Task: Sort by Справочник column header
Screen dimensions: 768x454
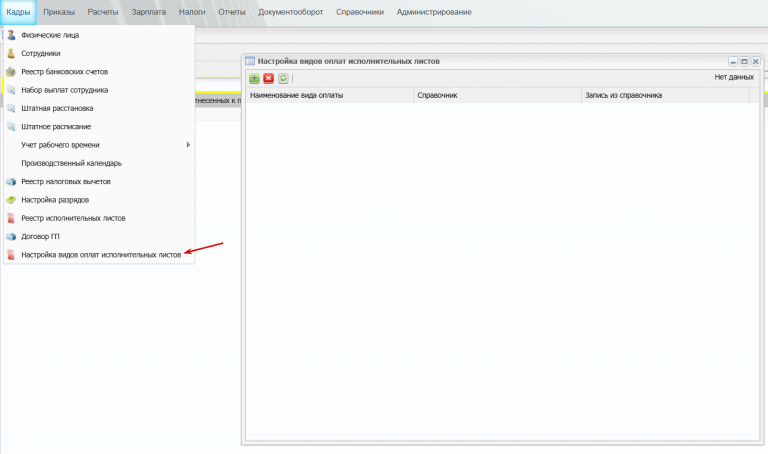Action: [498, 96]
